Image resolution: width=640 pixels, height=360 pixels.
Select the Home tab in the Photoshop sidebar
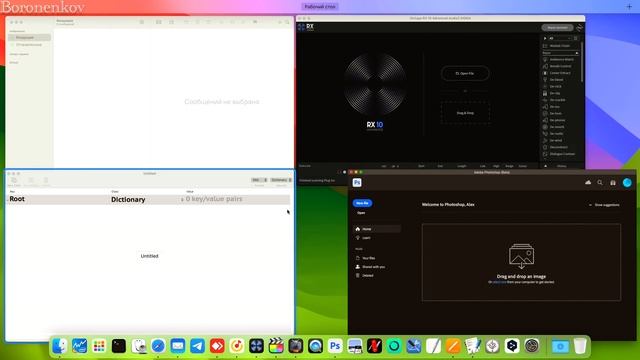[x=377, y=229]
